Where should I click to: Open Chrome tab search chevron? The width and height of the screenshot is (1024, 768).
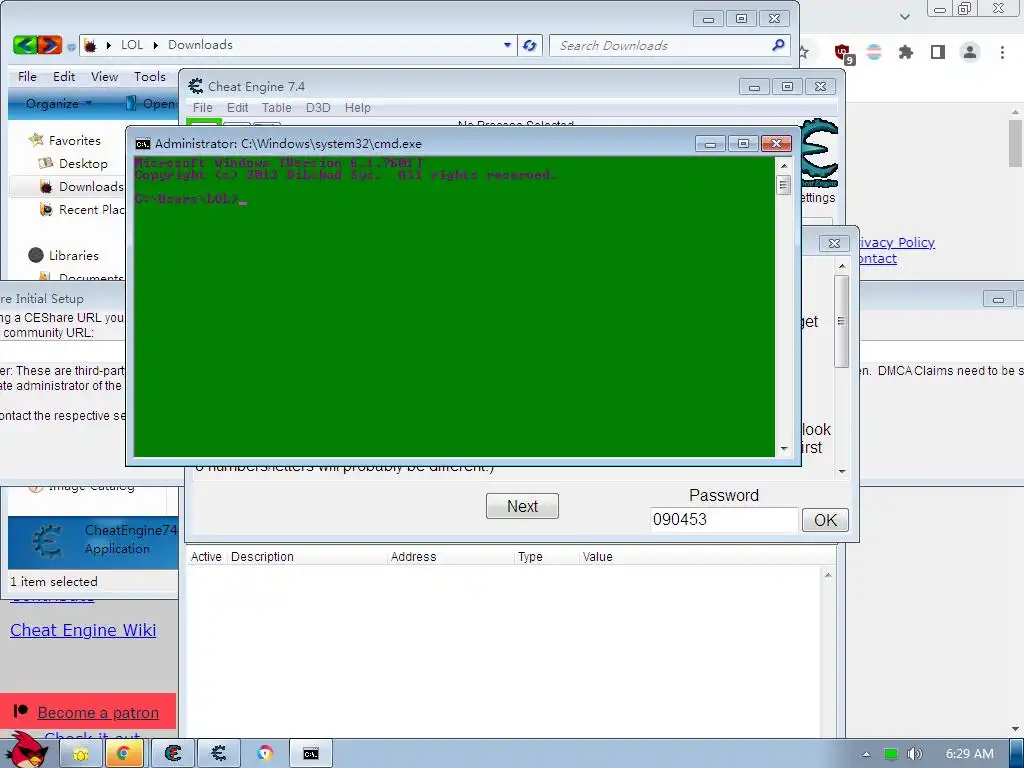[904, 16]
